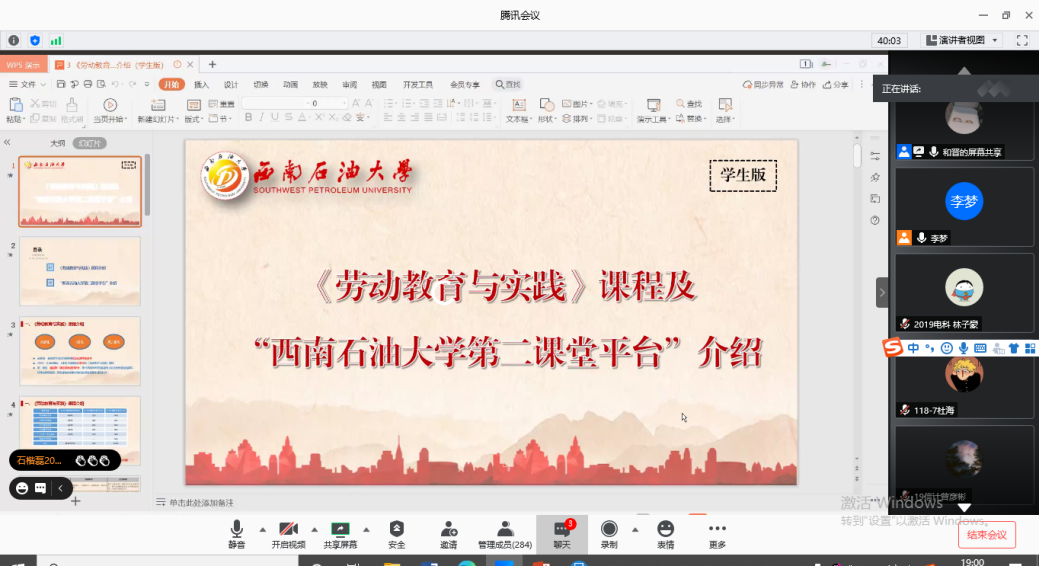The image size is (1039, 566).
Task: Close the 劳动教育 document tab
Action: click(x=190, y=64)
